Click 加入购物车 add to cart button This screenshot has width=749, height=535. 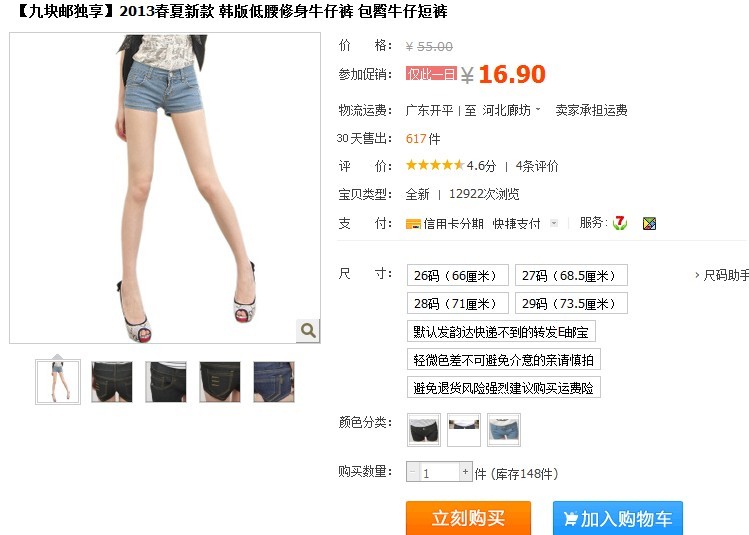coord(618,518)
